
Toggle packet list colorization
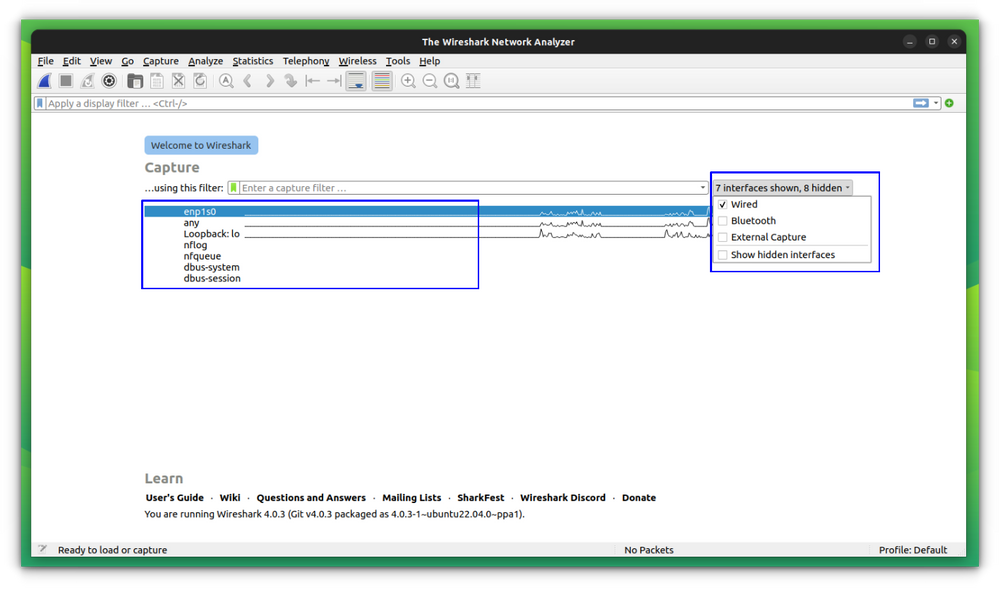pos(381,80)
